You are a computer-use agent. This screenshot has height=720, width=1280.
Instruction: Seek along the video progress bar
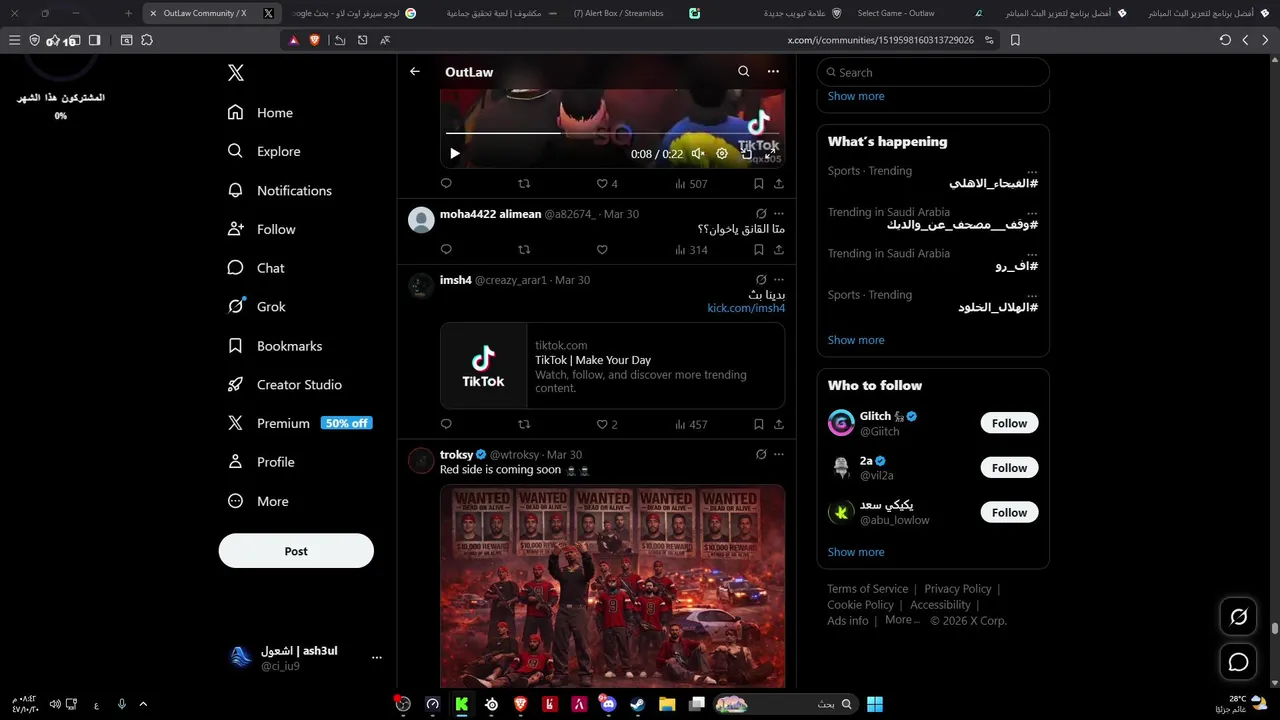pos(612,133)
